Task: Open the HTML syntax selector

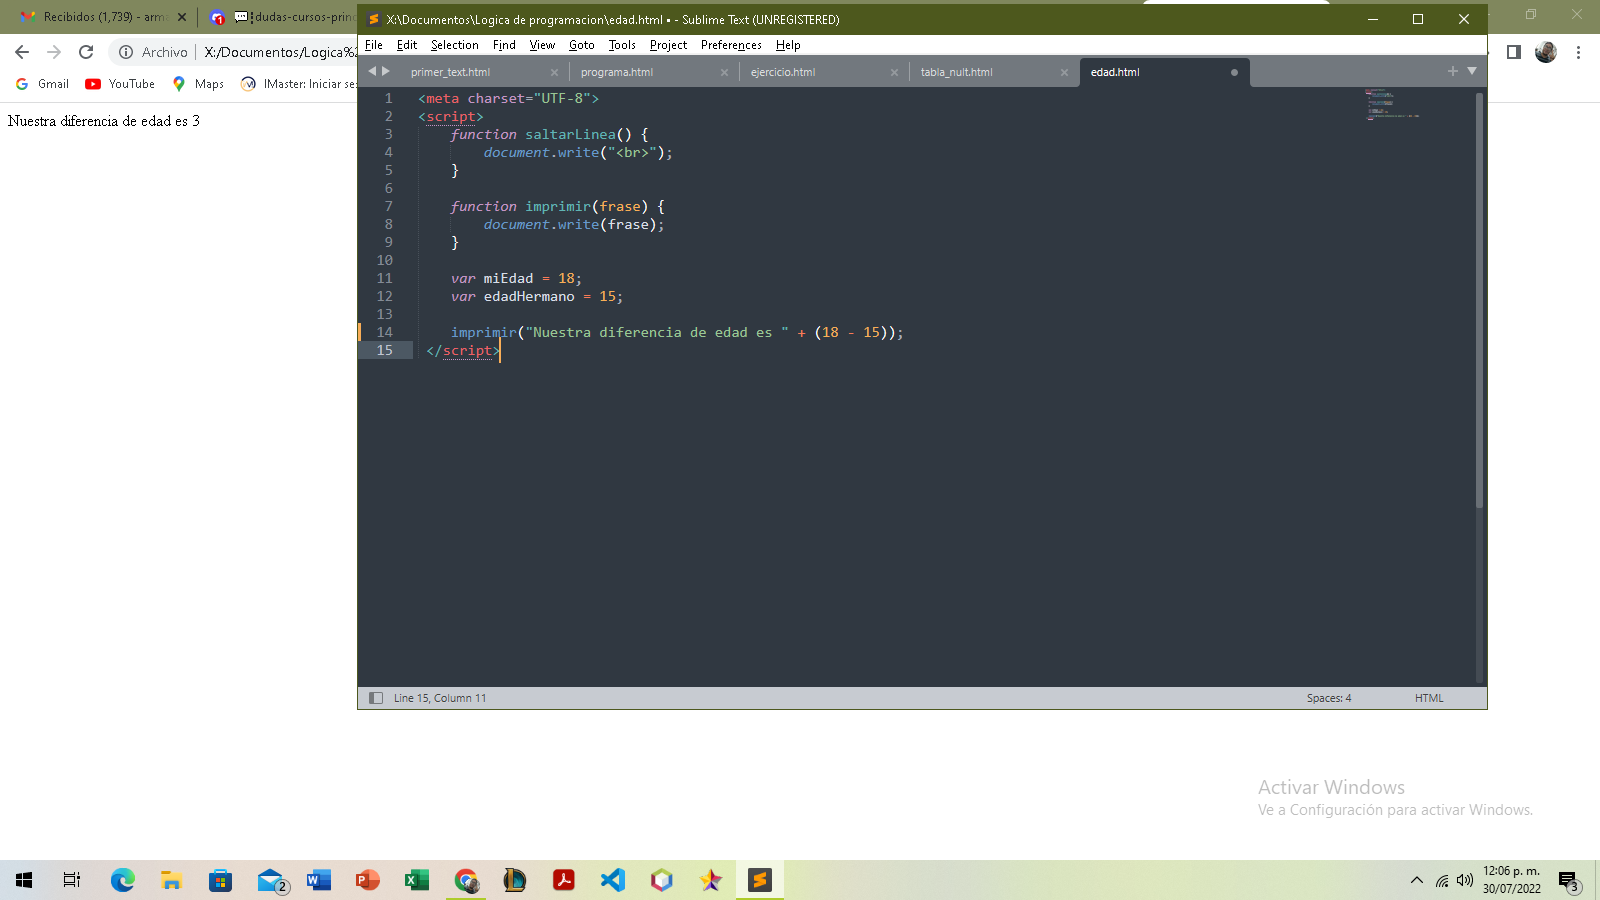Action: 1429,698
